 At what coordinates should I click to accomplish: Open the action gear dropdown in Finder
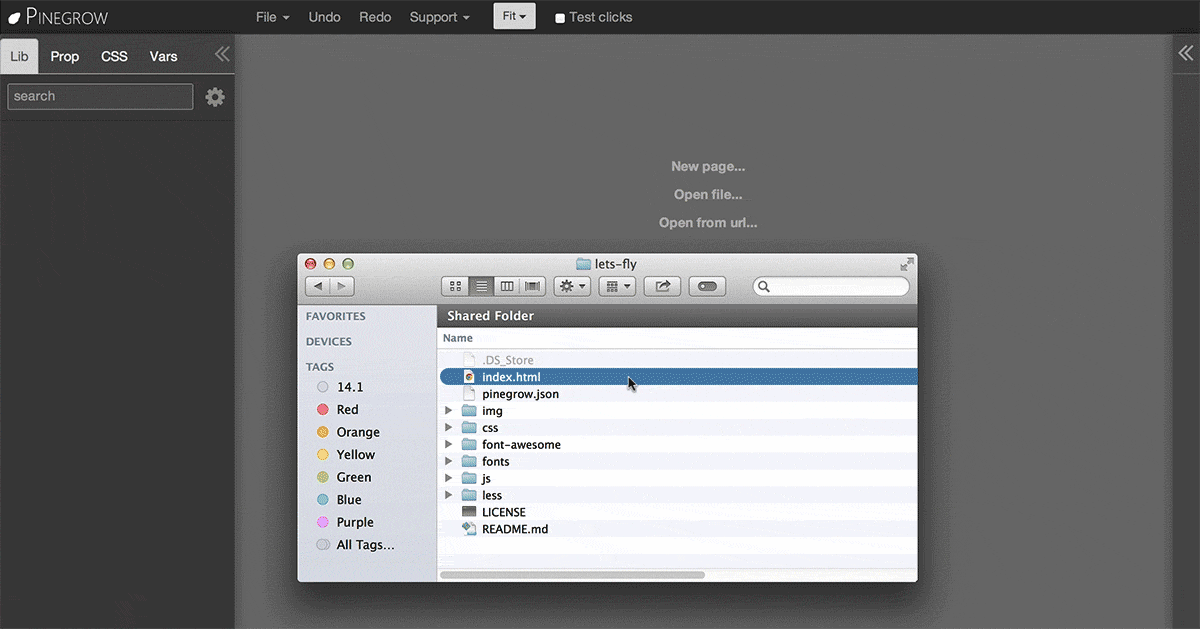(571, 286)
